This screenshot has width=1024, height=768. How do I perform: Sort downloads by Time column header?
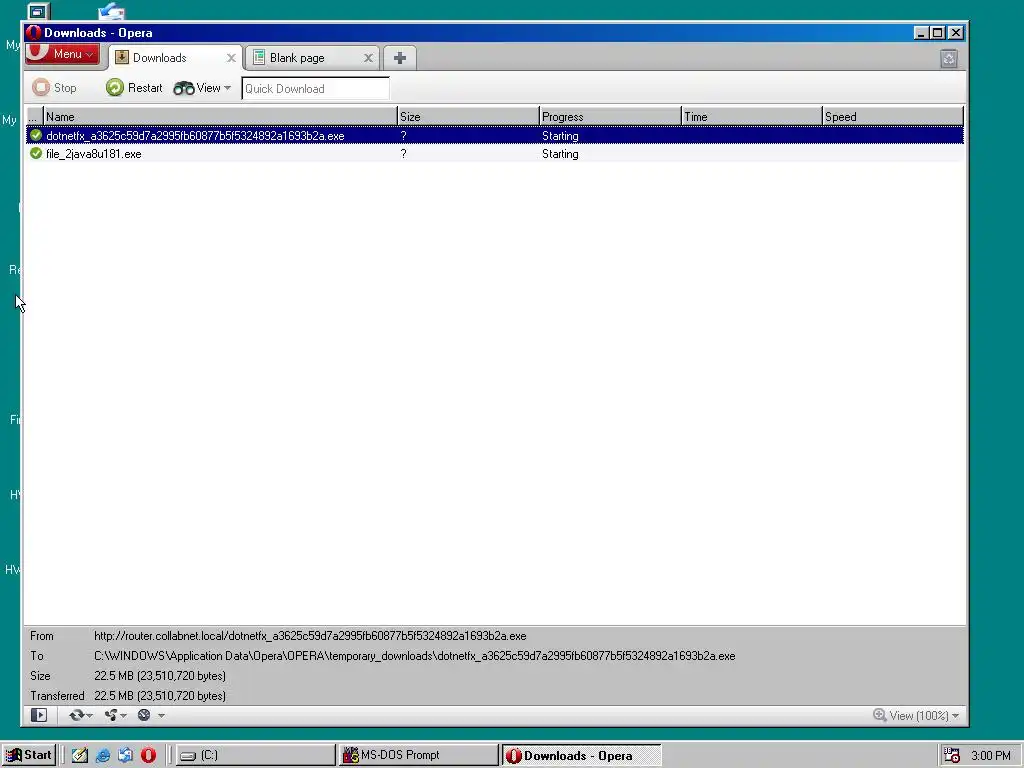[x=752, y=116]
